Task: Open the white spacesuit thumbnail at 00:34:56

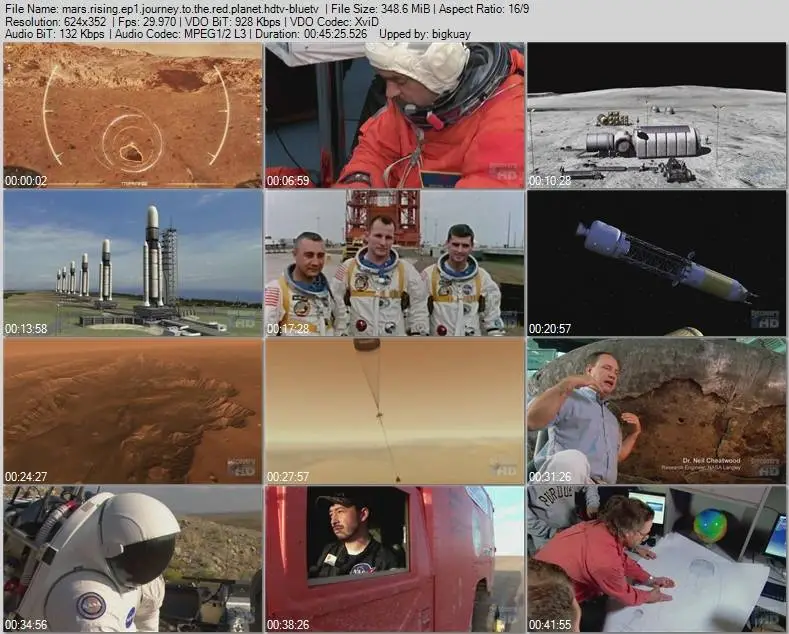Action: click(133, 559)
